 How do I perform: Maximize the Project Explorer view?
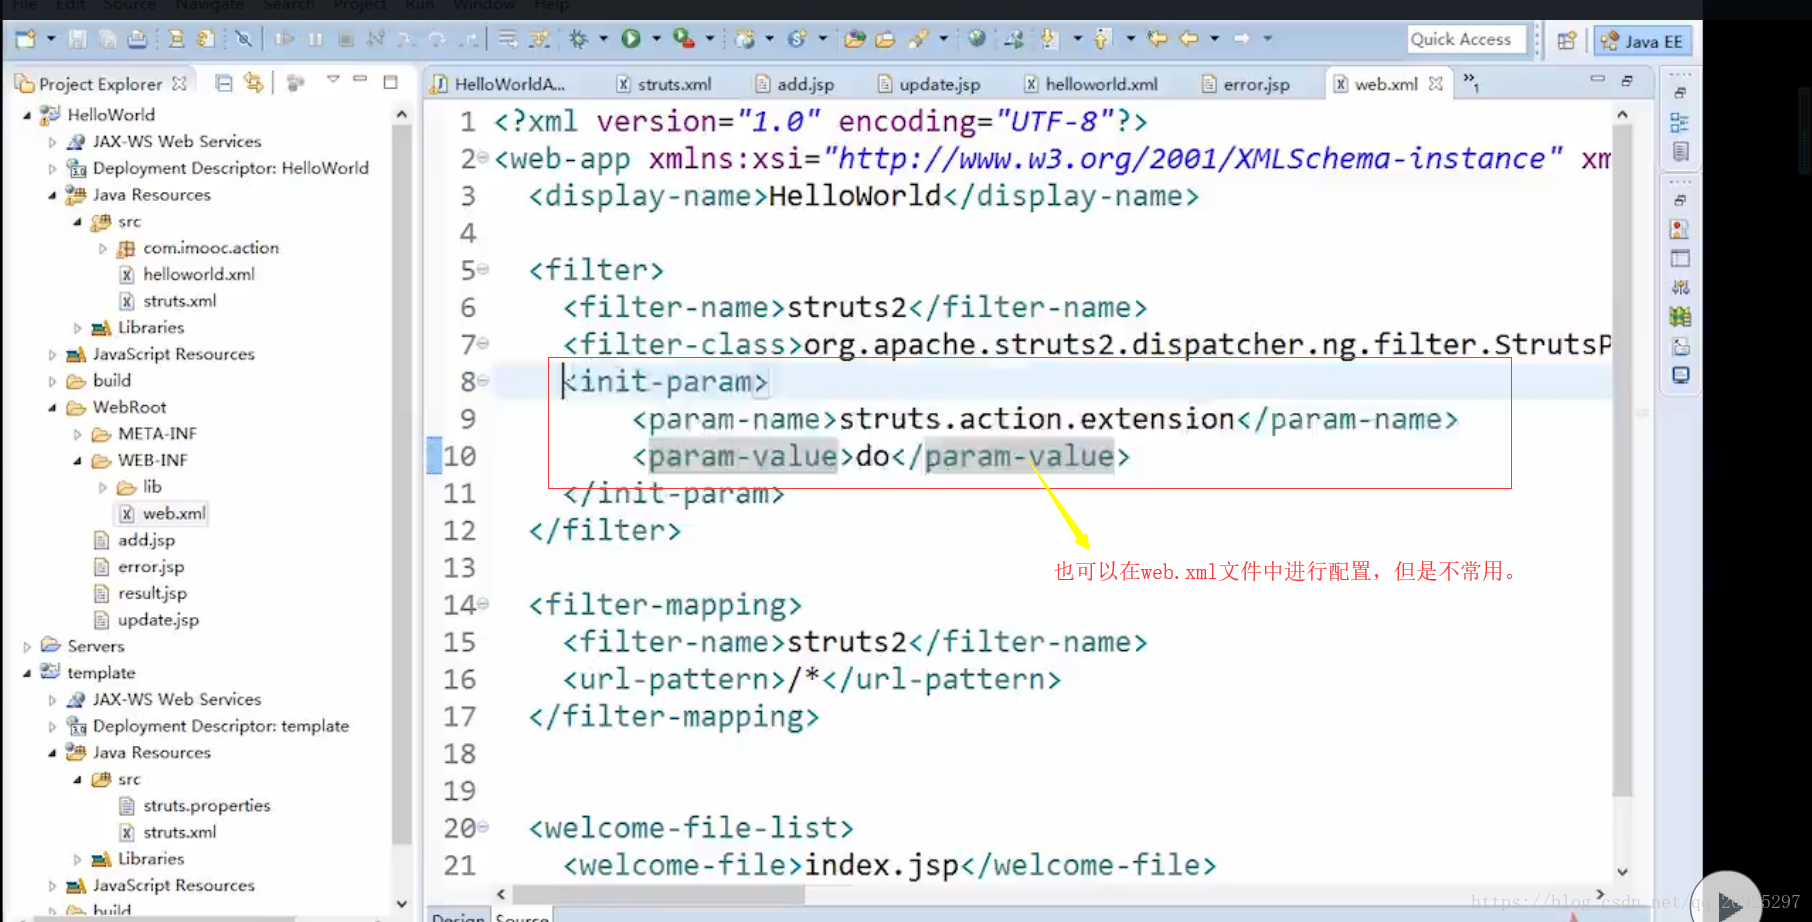click(x=391, y=81)
